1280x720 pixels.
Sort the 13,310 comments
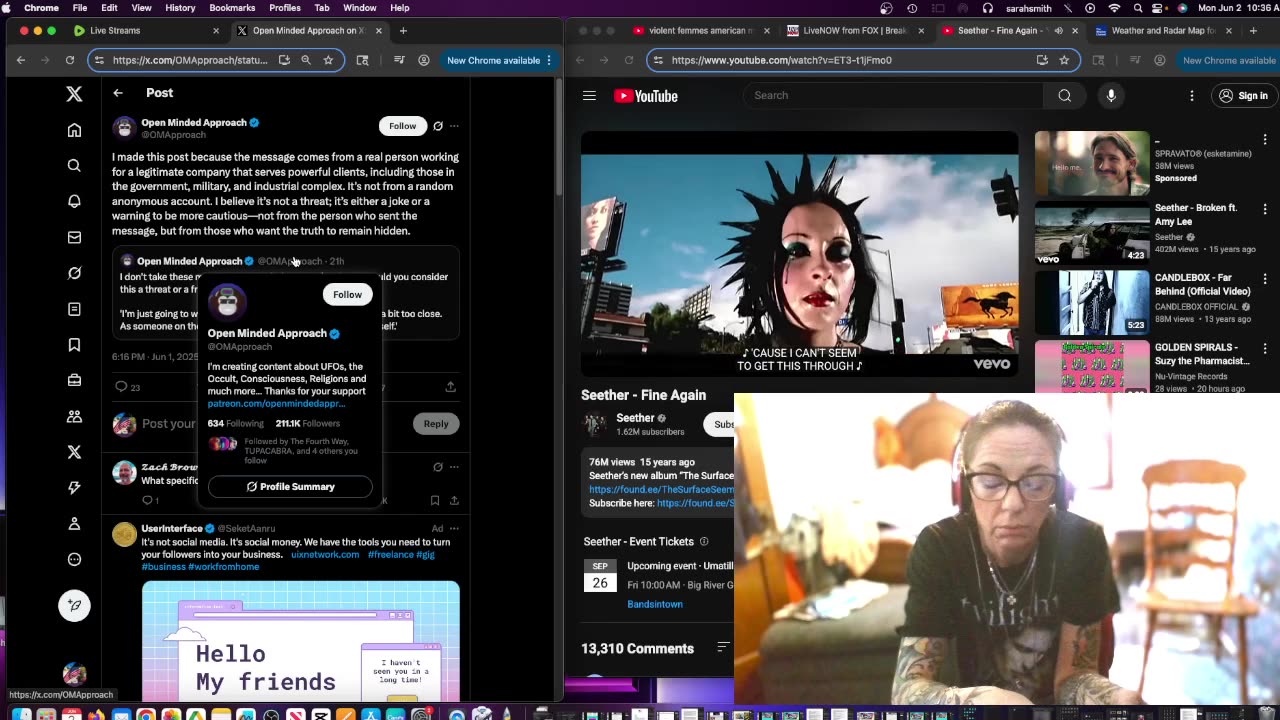click(722, 648)
